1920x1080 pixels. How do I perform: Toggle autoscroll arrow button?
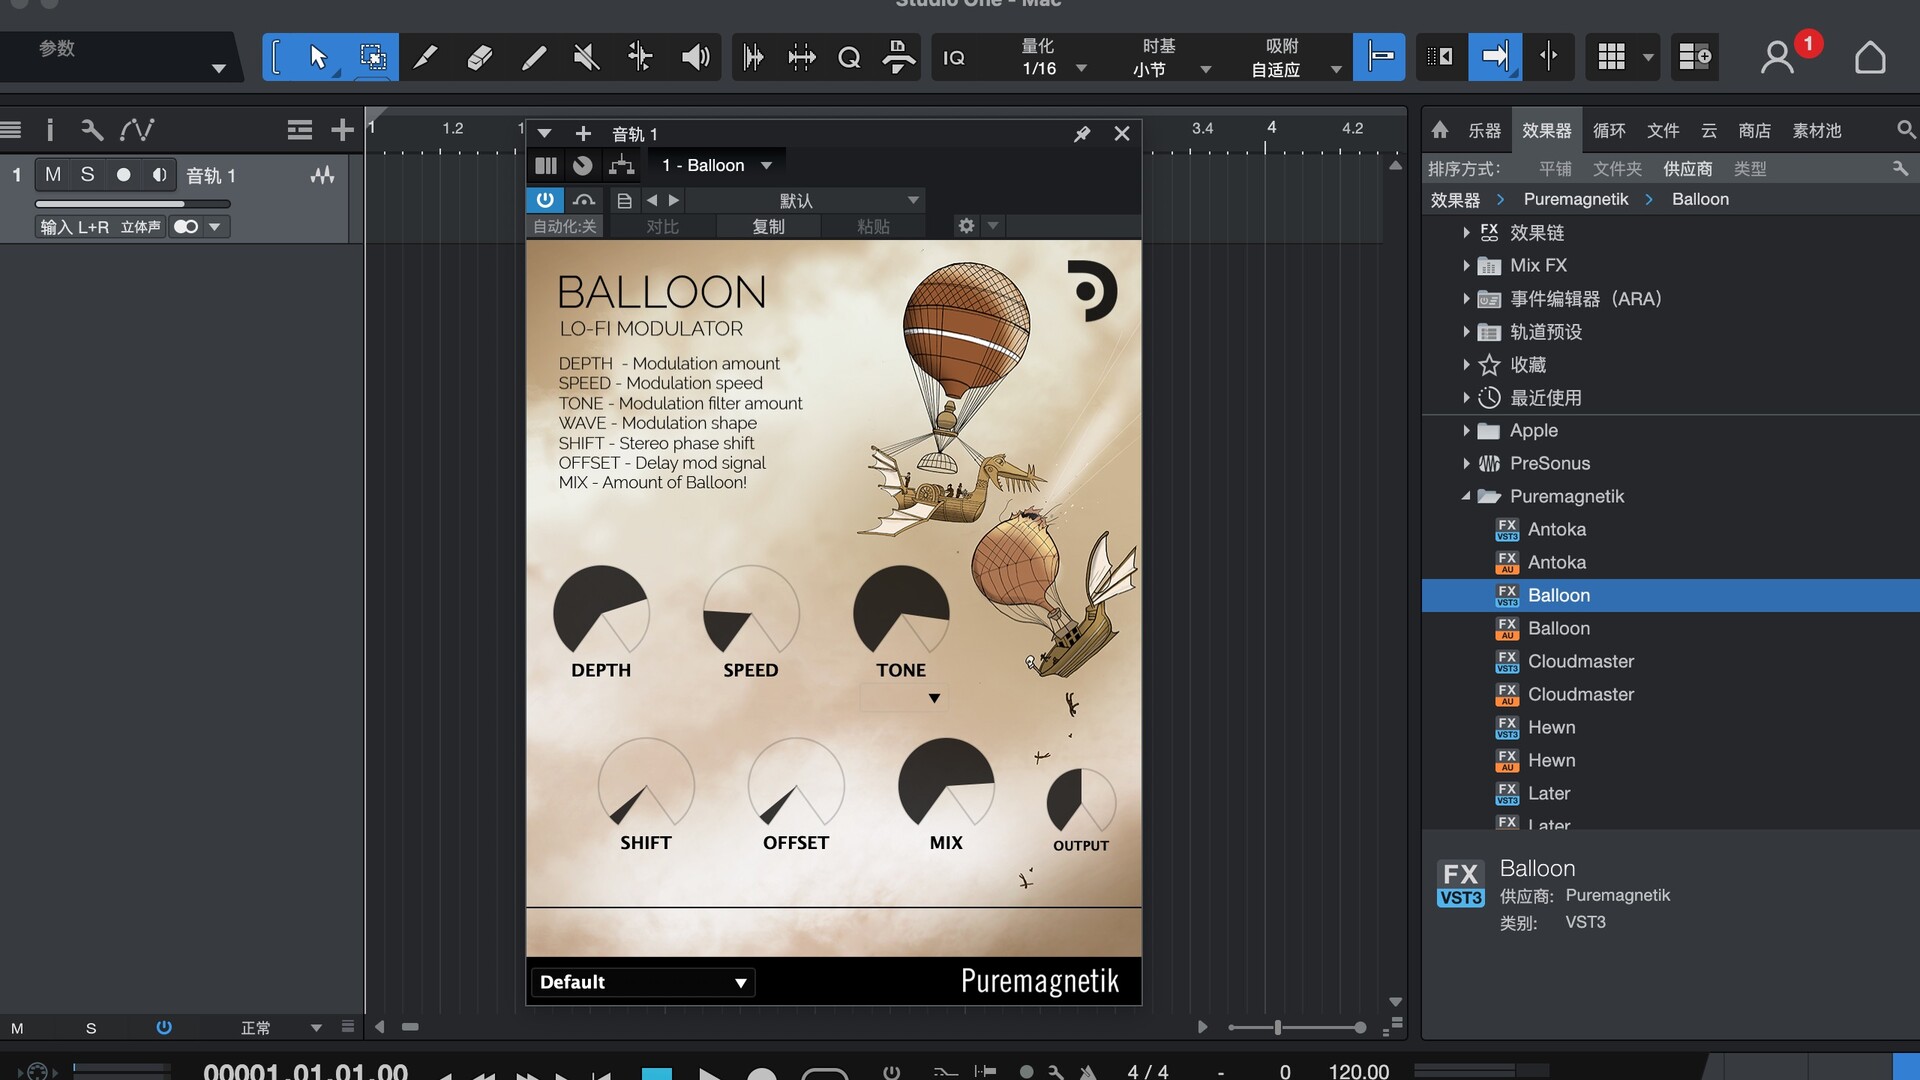coord(1494,57)
